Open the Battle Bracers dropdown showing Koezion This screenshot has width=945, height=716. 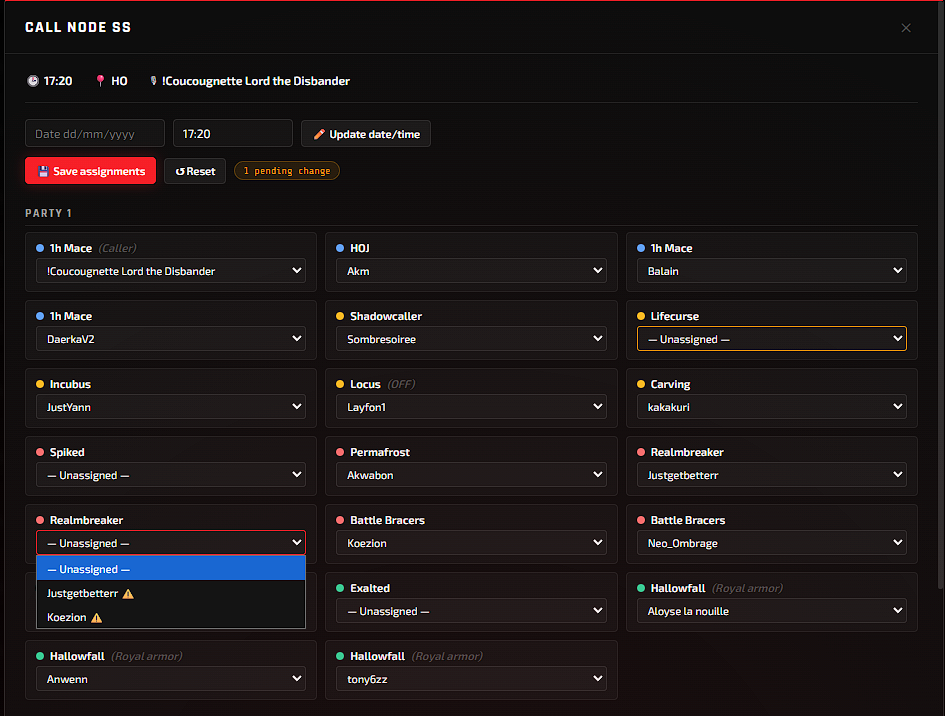[x=471, y=543]
